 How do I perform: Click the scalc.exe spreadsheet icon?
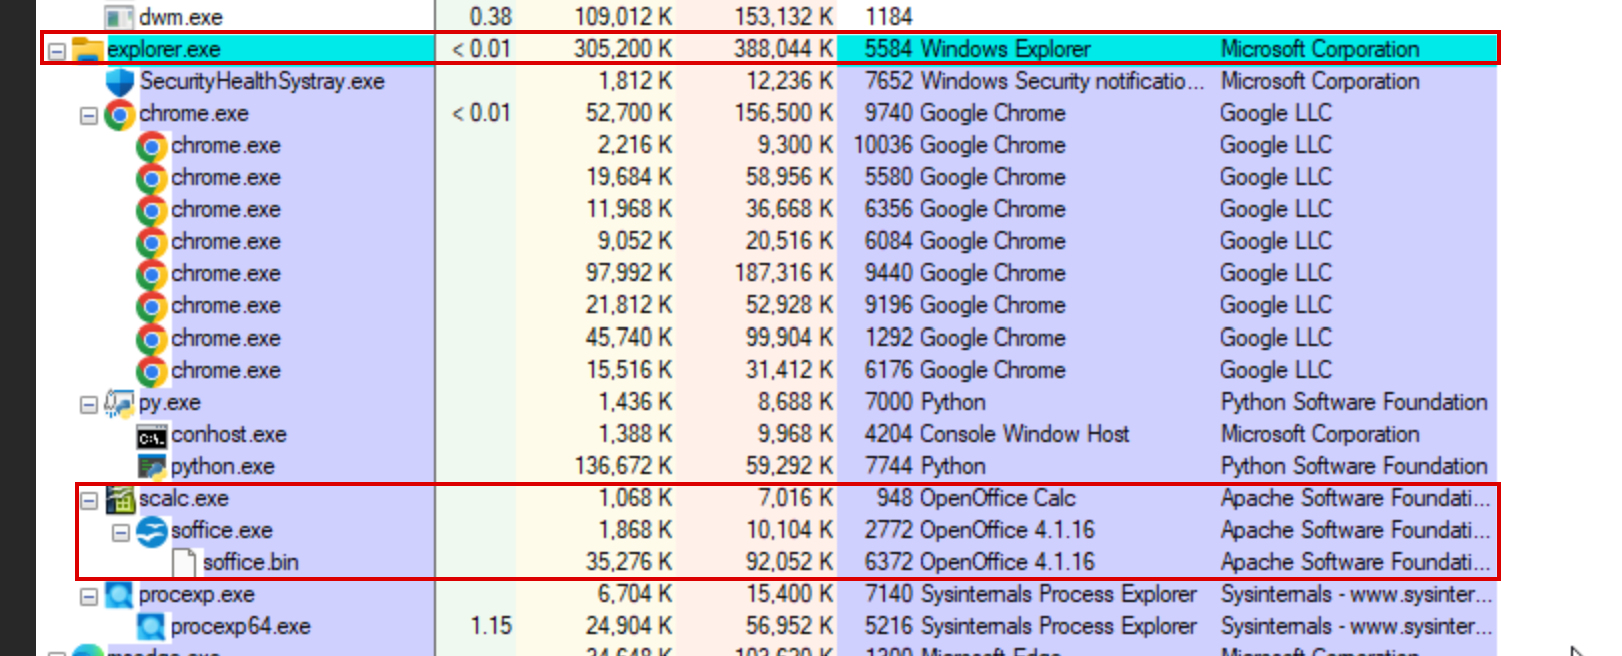[x=120, y=499]
